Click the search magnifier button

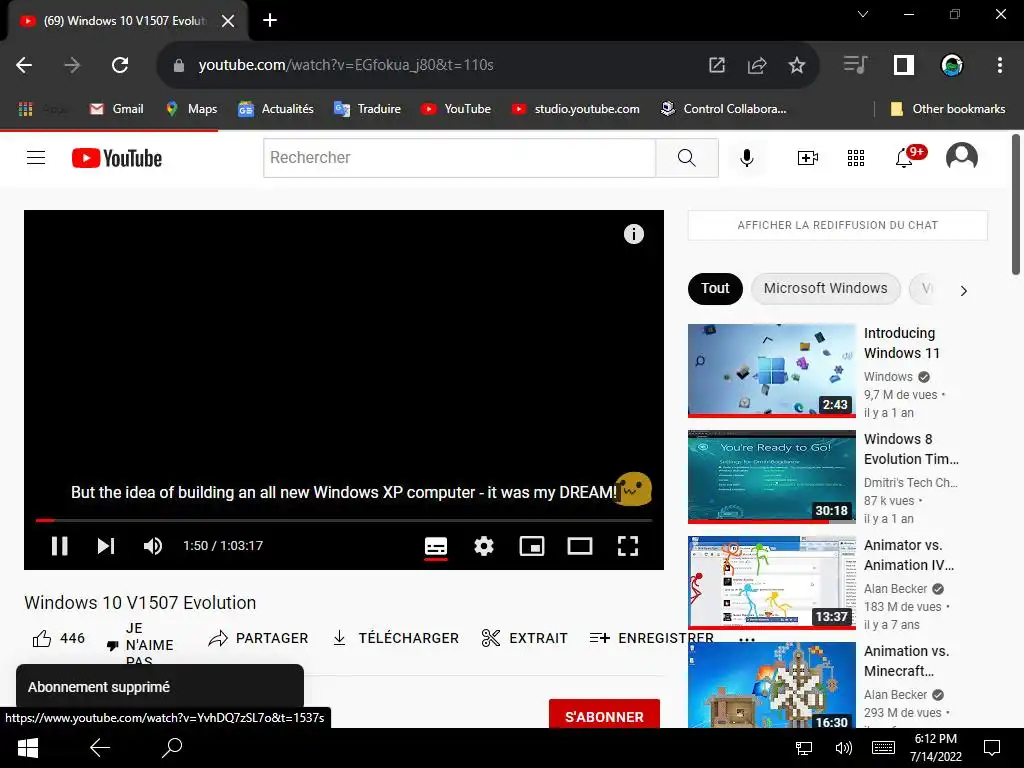(686, 157)
